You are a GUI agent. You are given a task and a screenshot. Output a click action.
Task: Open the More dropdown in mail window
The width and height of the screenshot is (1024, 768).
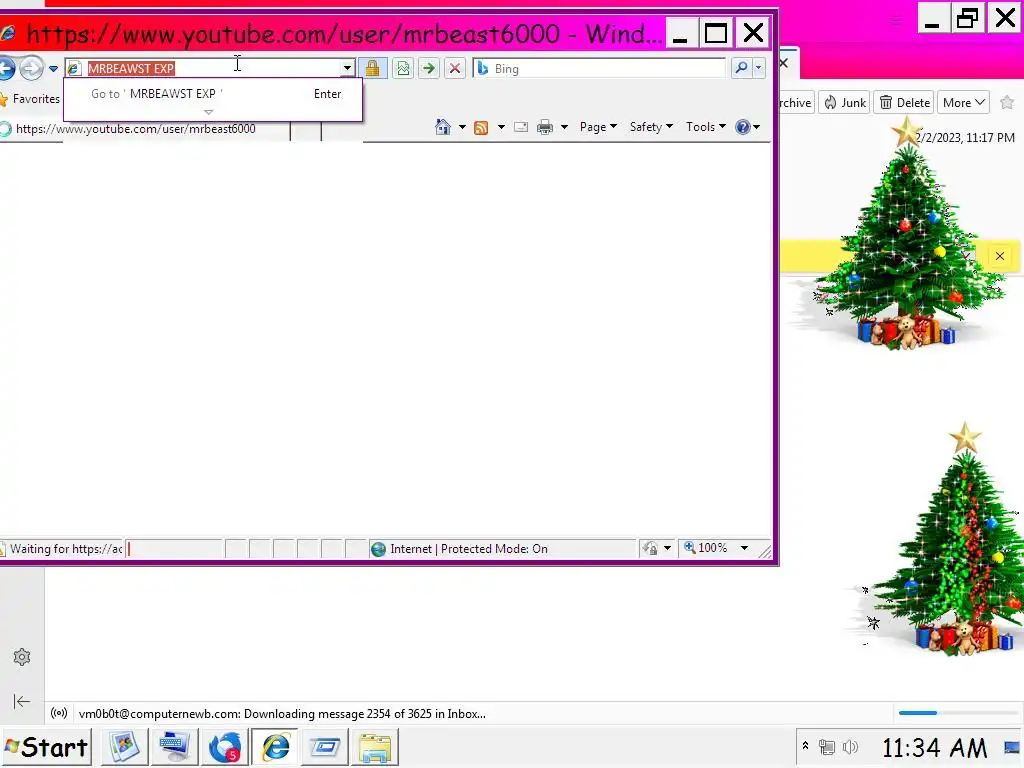tap(963, 103)
